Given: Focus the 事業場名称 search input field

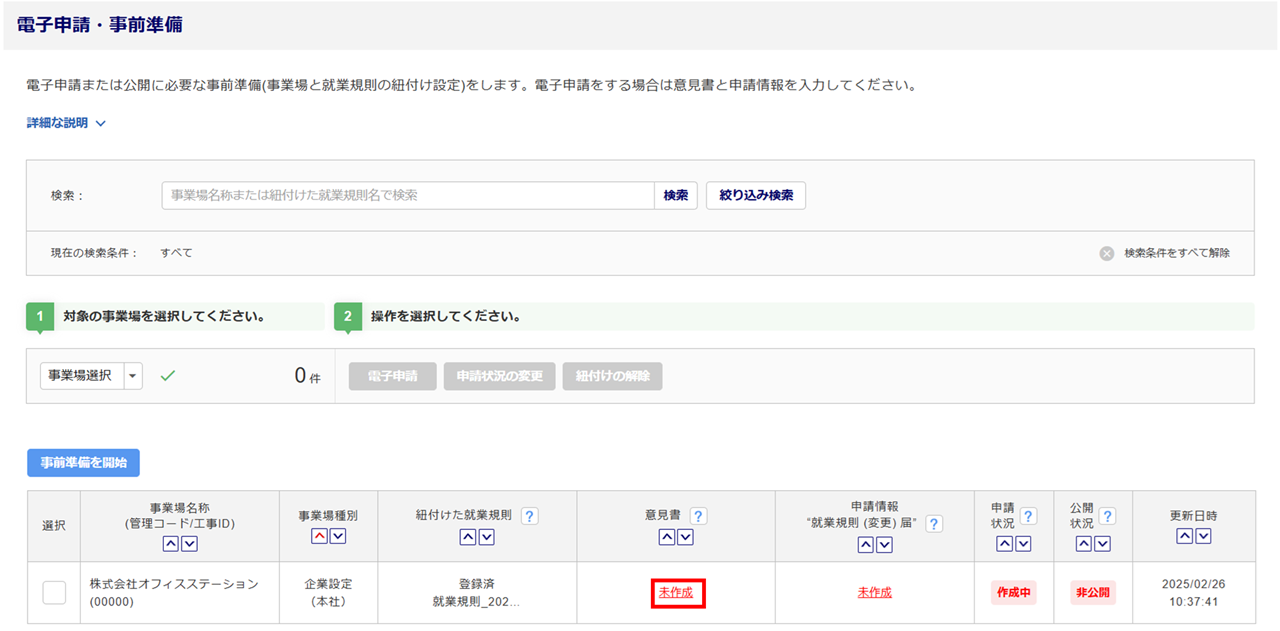Looking at the screenshot, I should pos(408,196).
